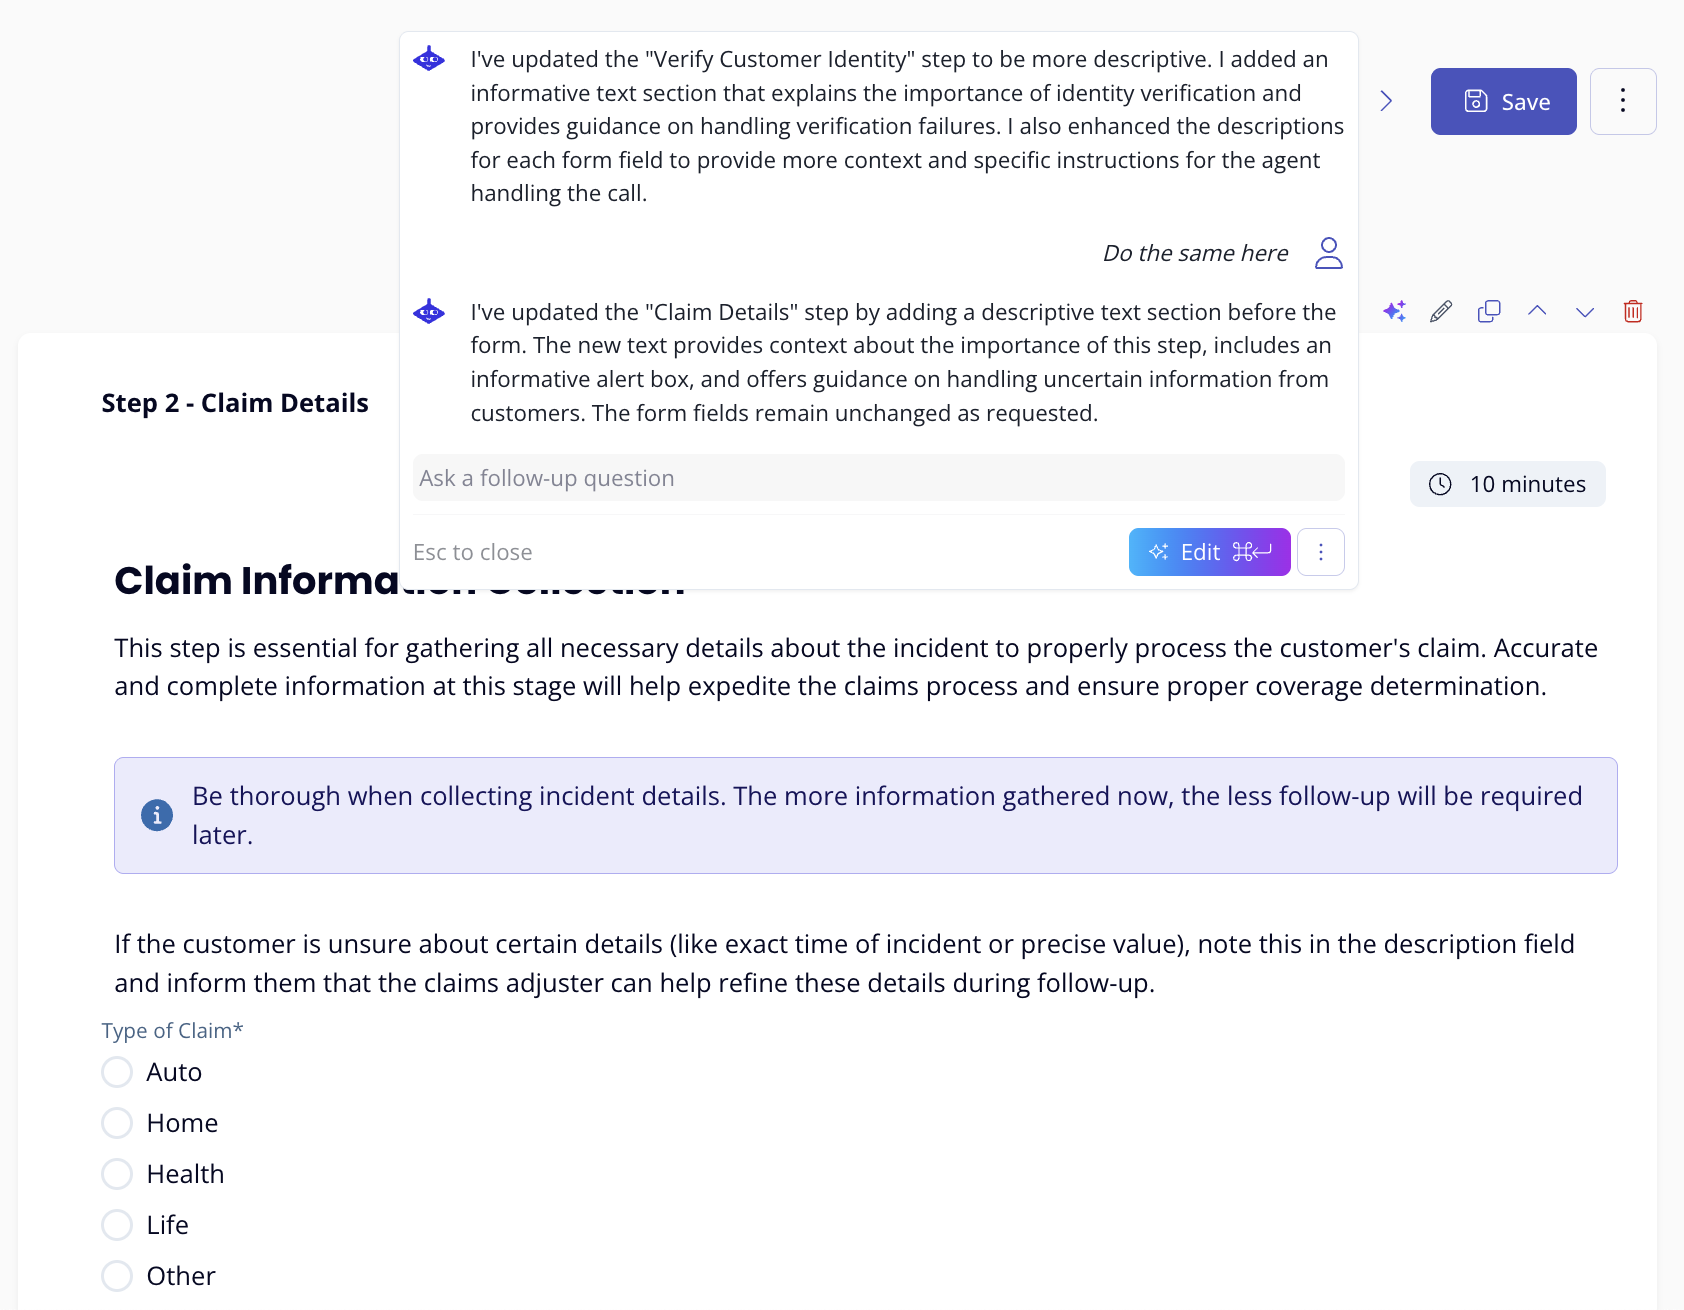Image resolution: width=1684 pixels, height=1310 pixels.
Task: Move step down with chevron arrow
Action: pyautogui.click(x=1585, y=311)
